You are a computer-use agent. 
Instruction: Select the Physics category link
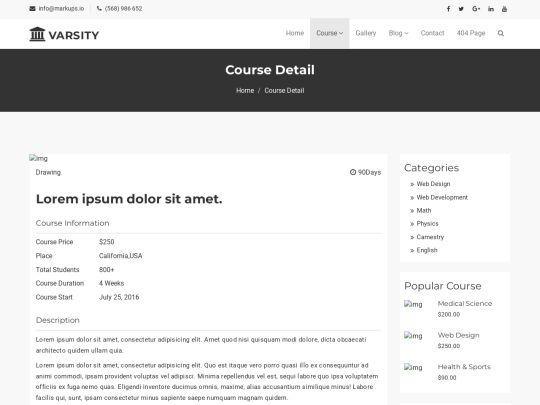pyautogui.click(x=427, y=224)
